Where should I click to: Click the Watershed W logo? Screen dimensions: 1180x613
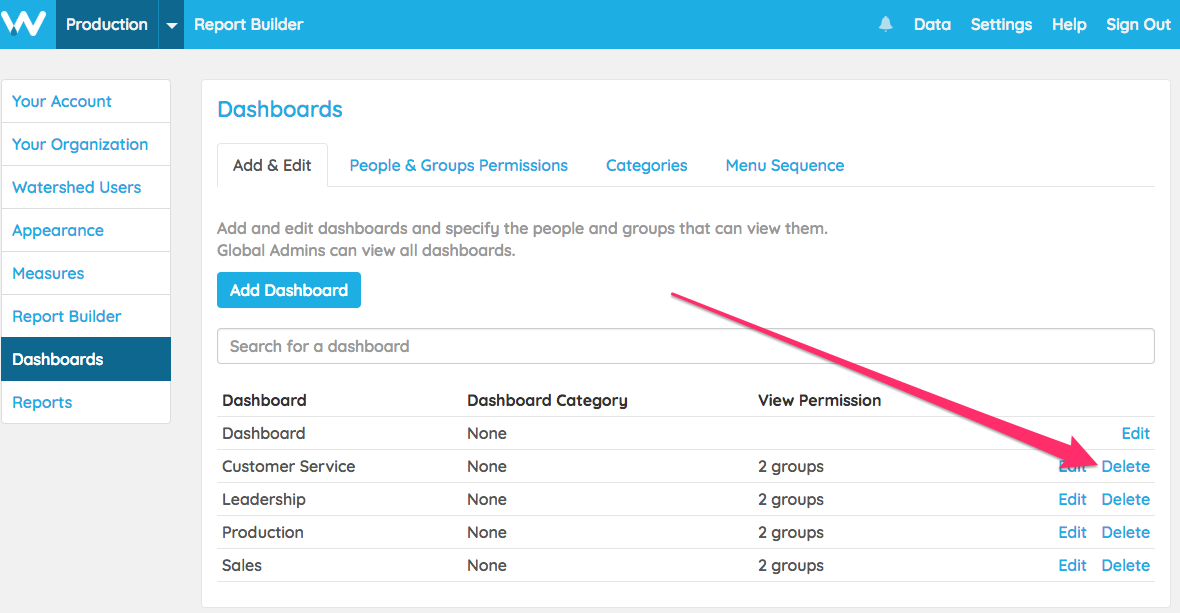point(24,24)
